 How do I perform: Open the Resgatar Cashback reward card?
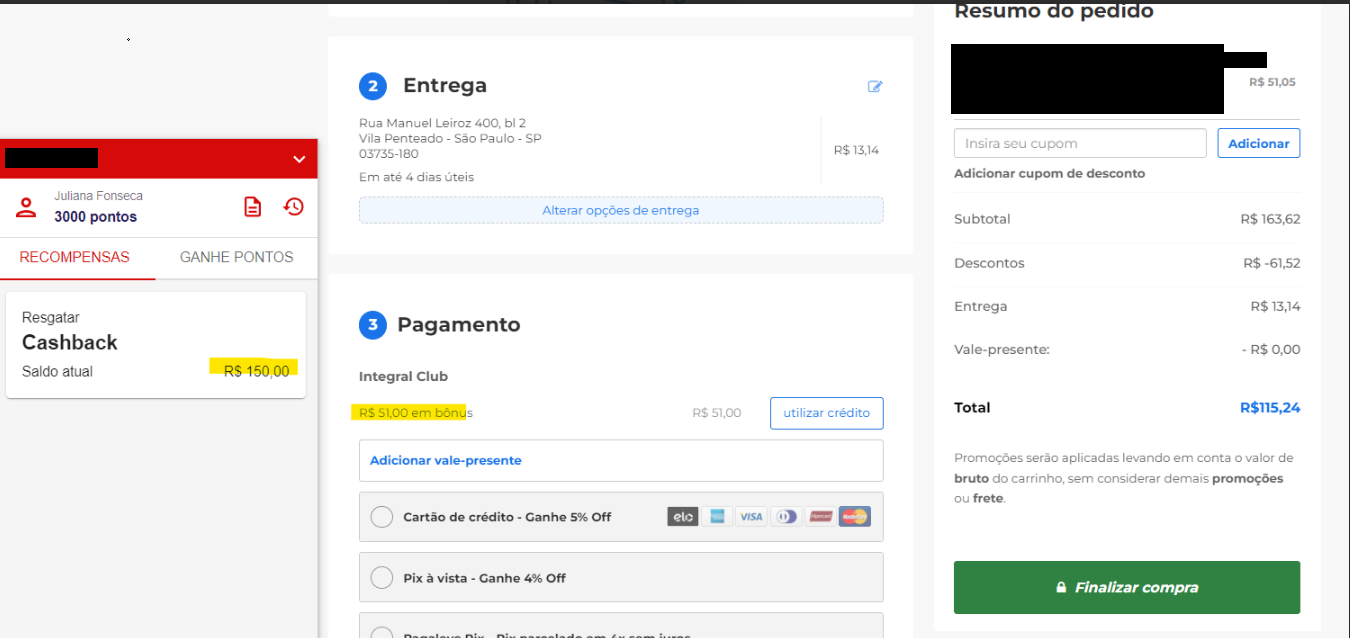[156, 345]
